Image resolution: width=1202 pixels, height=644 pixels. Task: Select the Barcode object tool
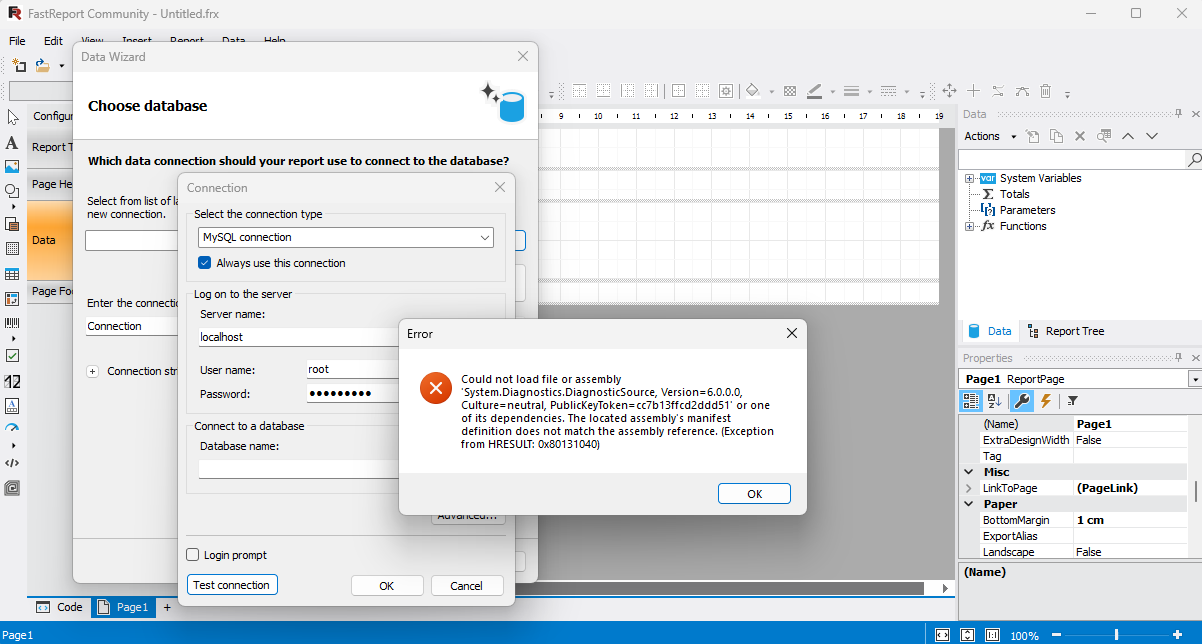[12, 323]
